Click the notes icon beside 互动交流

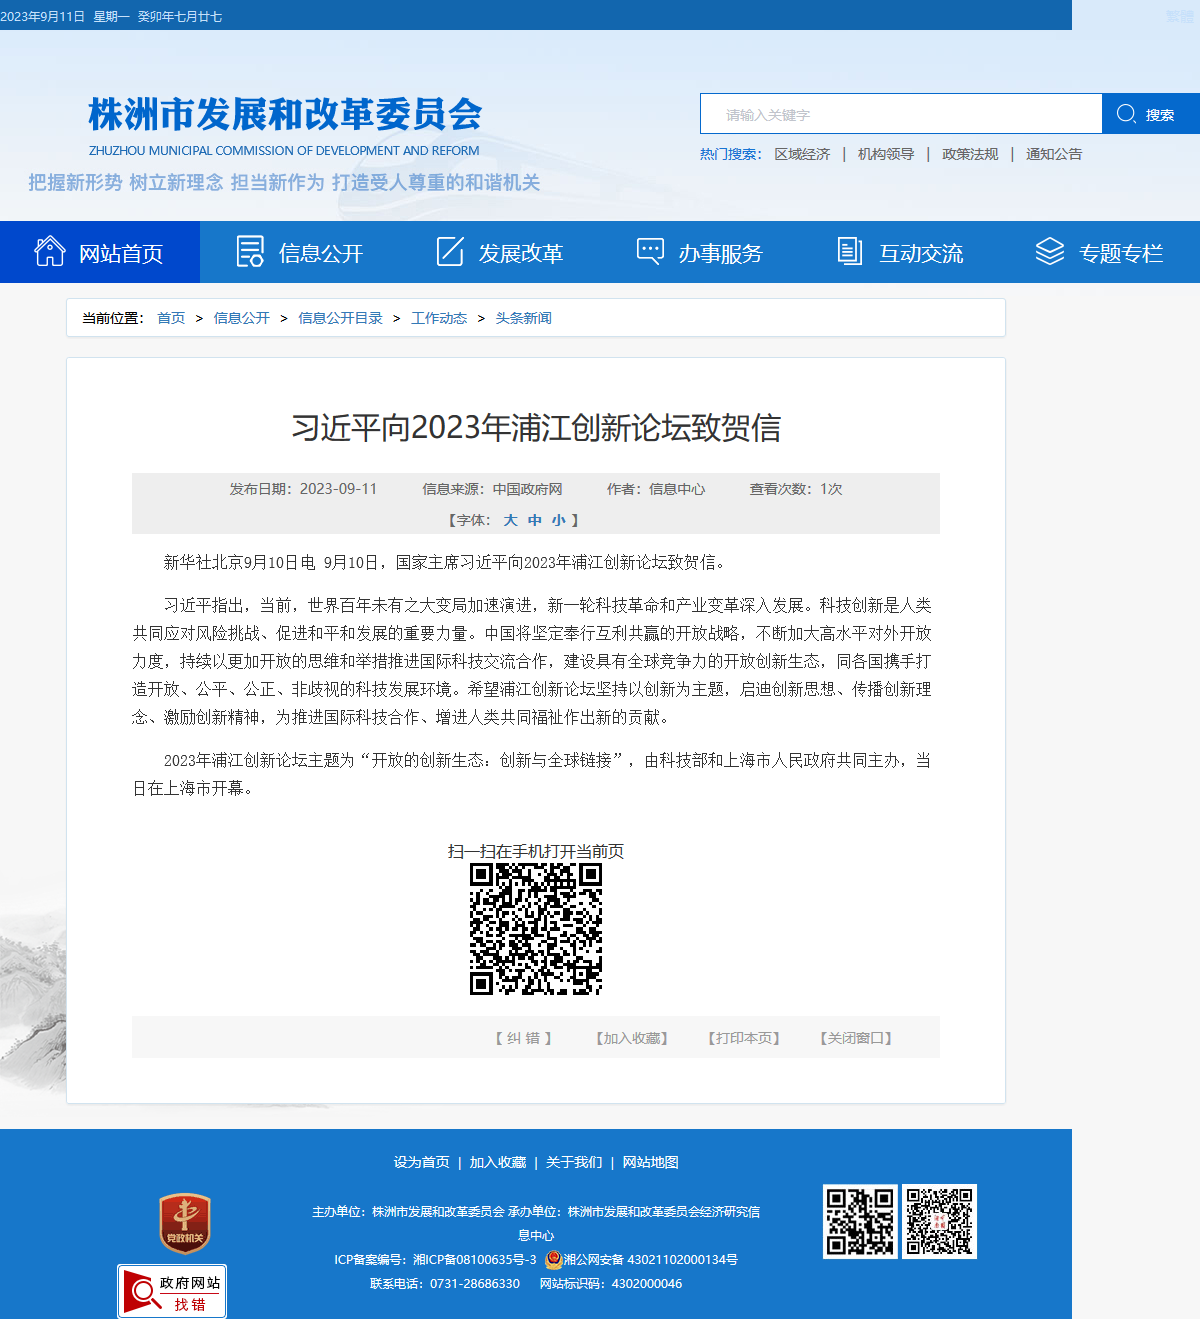(x=850, y=251)
